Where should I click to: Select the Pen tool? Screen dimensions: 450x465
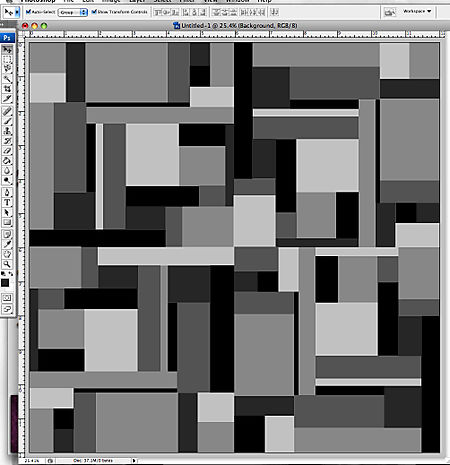(x=7, y=193)
